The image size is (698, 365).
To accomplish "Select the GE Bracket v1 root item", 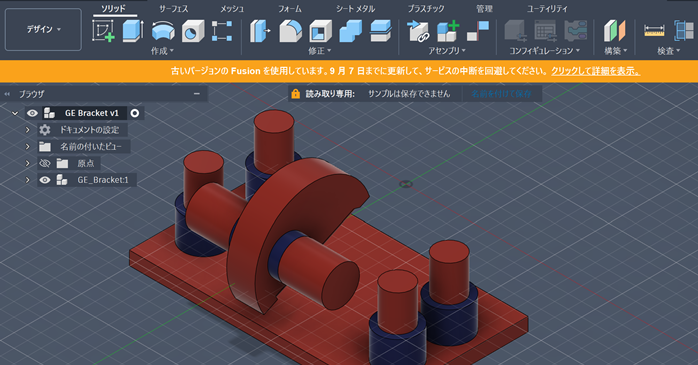I will click(x=92, y=113).
